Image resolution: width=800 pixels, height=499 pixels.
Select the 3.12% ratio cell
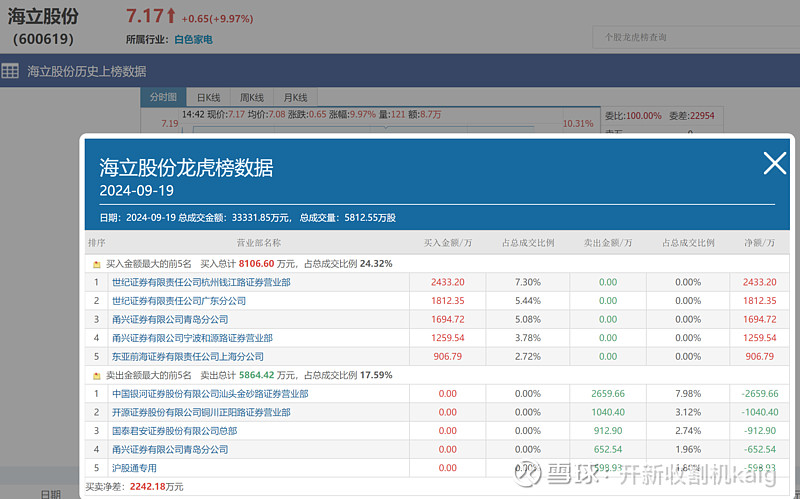(x=688, y=412)
